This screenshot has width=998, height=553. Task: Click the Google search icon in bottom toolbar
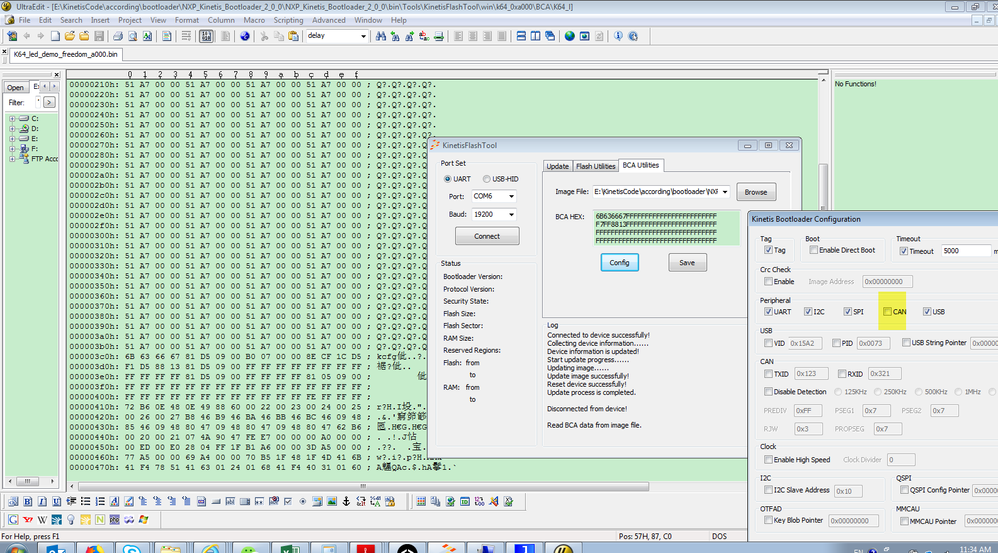click(x=13, y=520)
